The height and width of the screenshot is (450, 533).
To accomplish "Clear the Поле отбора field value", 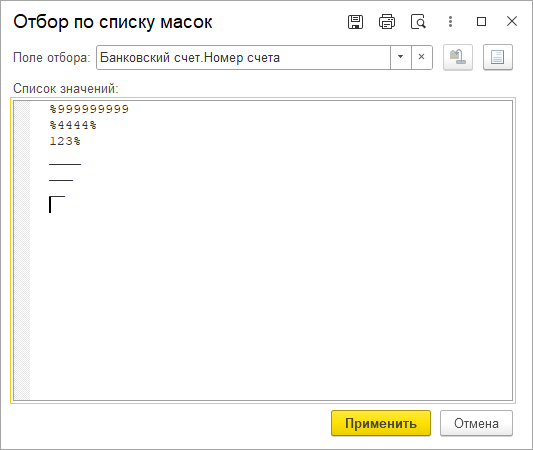I will click(x=422, y=57).
